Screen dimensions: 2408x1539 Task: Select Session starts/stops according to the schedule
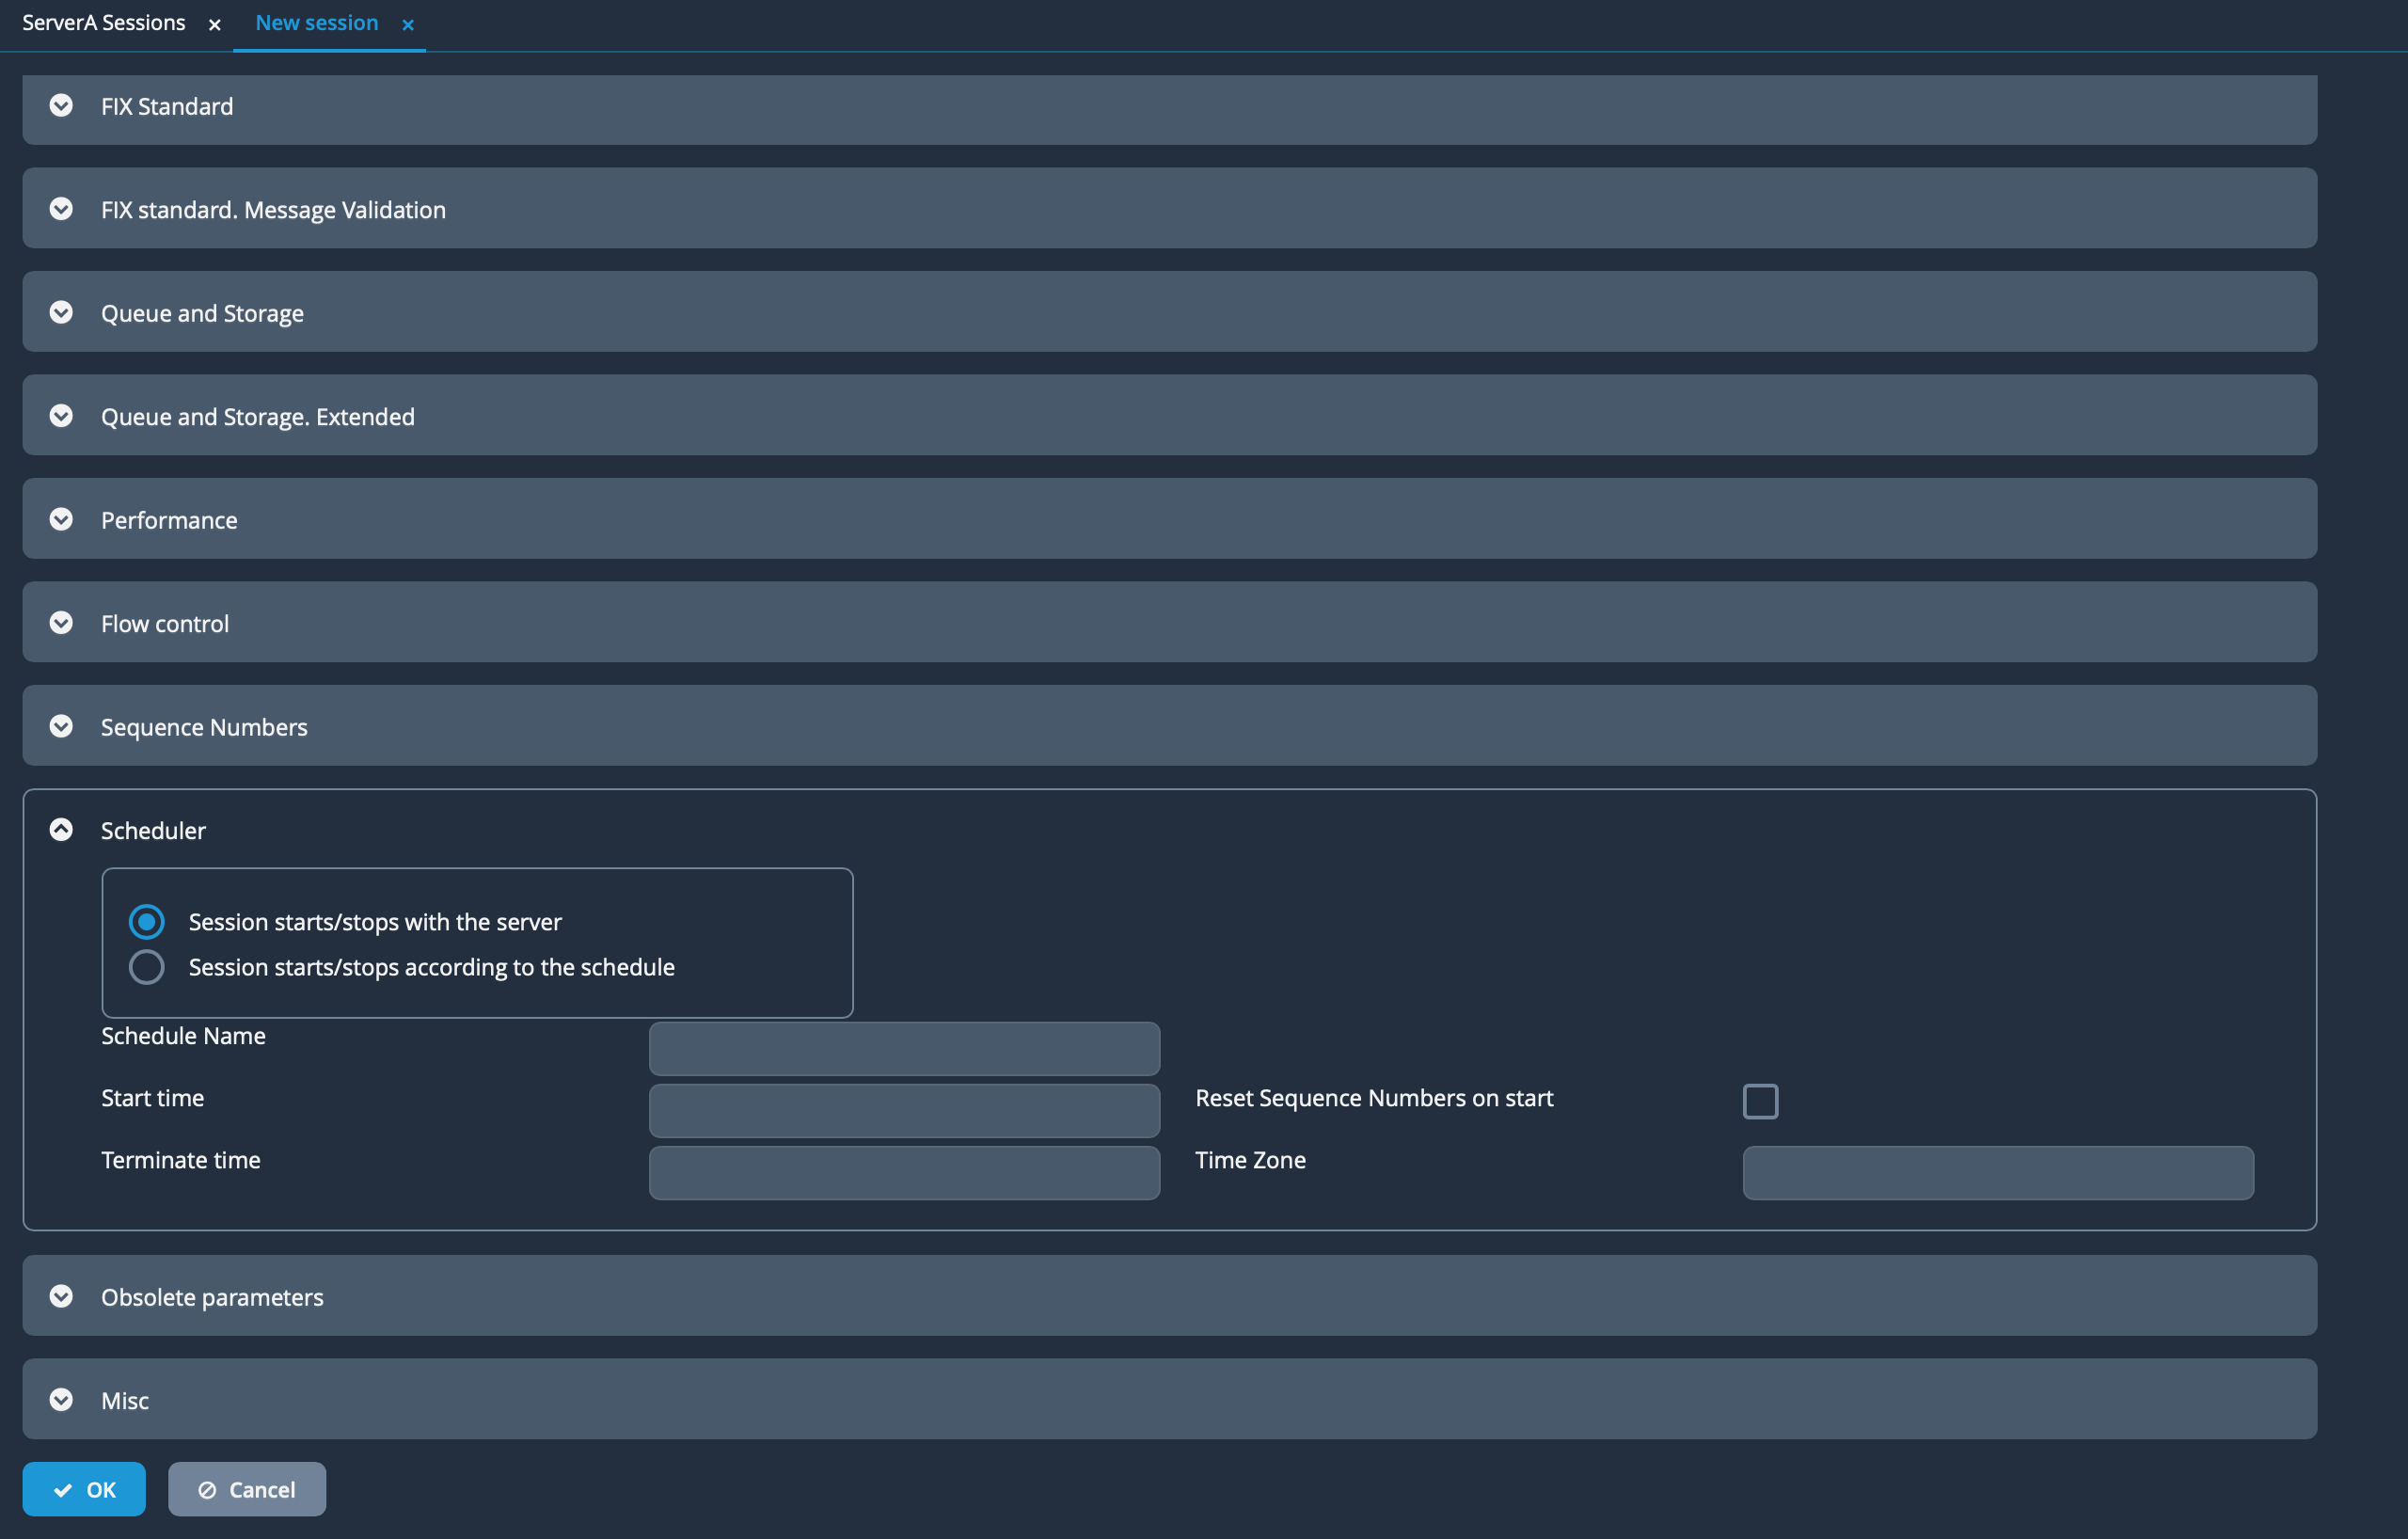coord(147,967)
